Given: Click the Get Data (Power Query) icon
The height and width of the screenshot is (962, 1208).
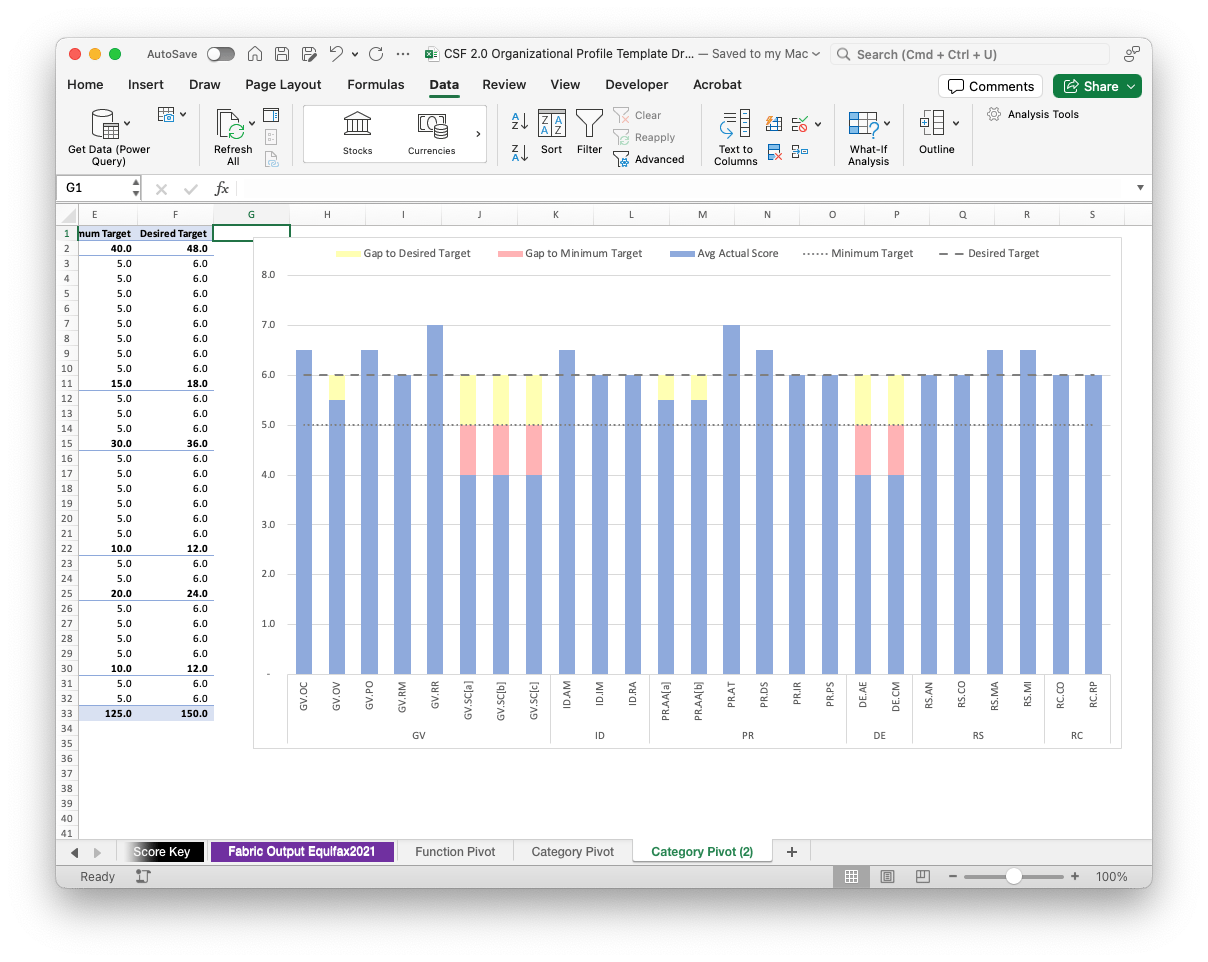Looking at the screenshot, I should click(x=105, y=124).
